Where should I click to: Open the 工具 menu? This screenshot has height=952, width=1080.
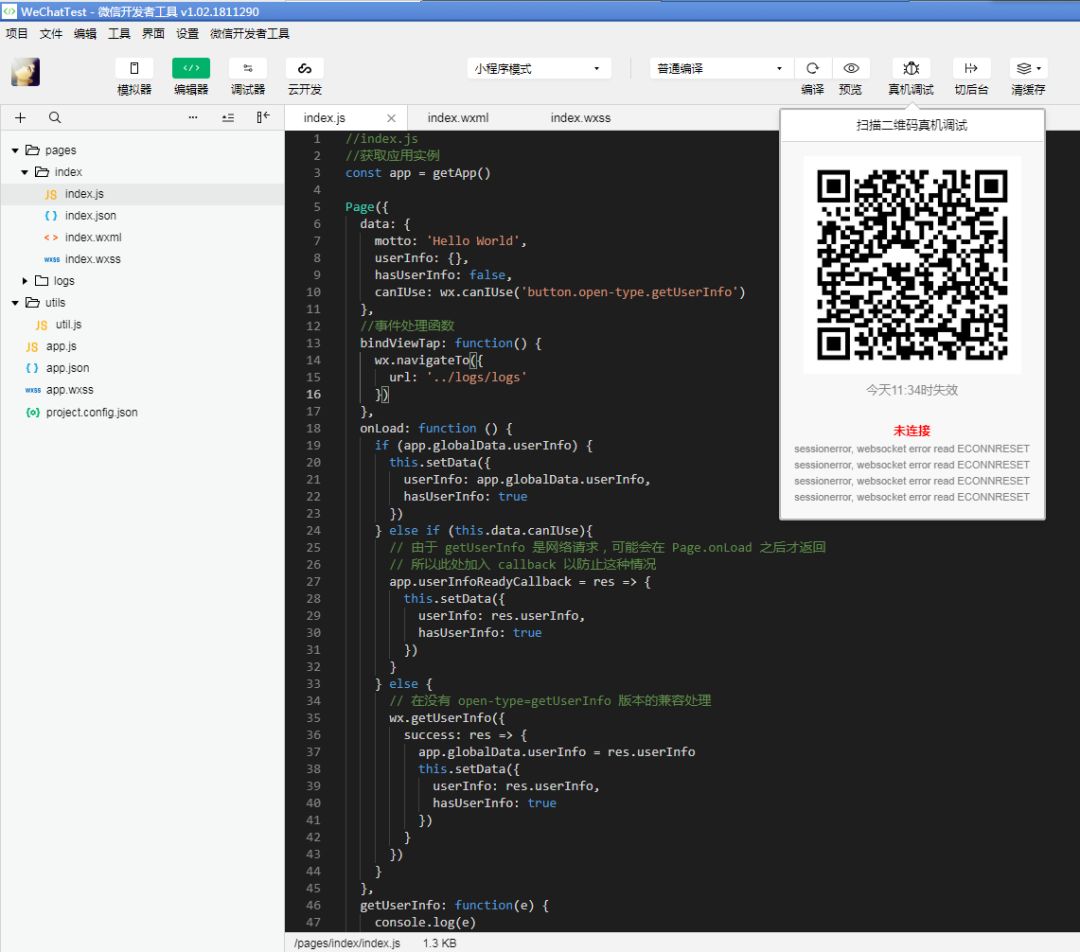pos(119,34)
